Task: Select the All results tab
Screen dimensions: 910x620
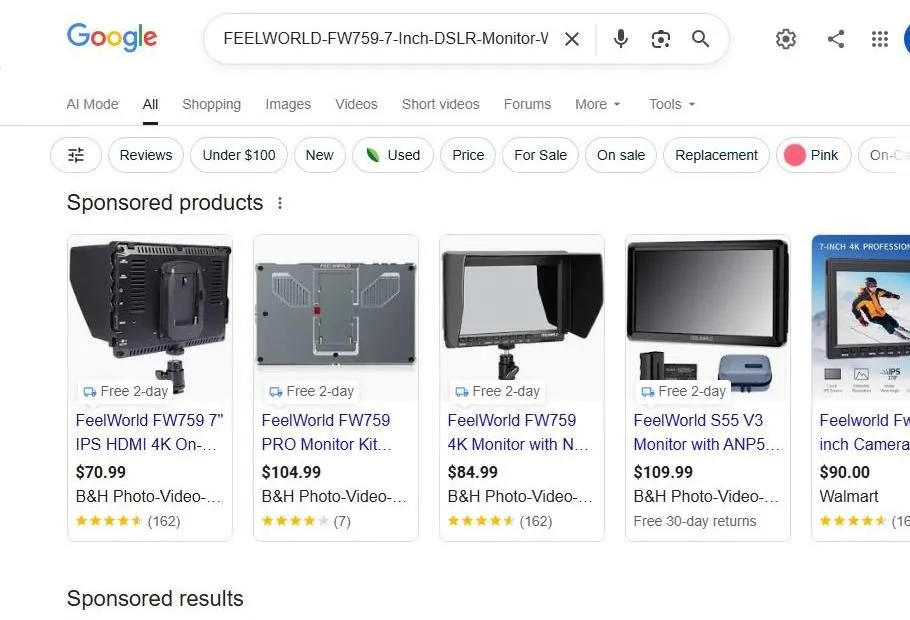Action: (150, 104)
